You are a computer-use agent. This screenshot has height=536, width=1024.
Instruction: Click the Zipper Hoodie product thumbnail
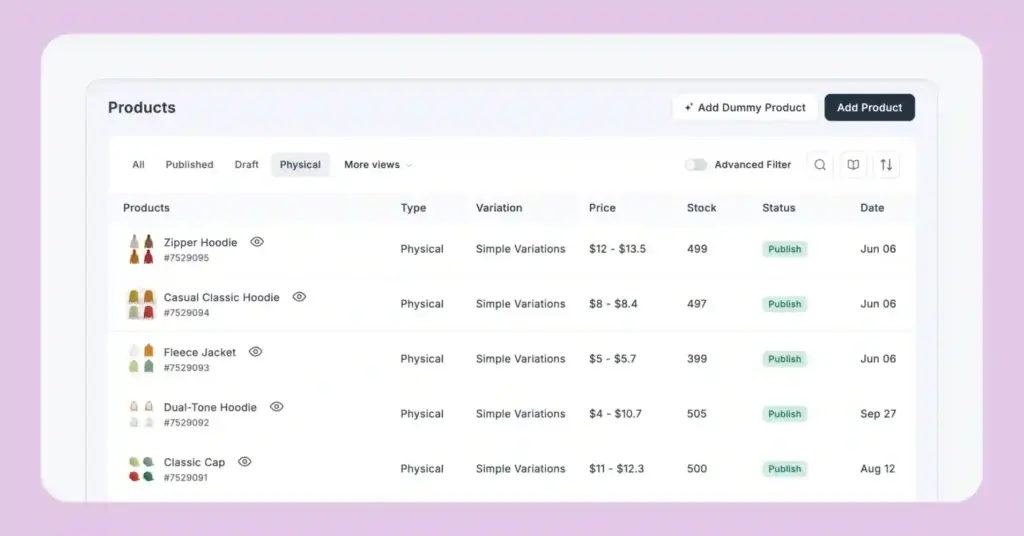[141, 249]
